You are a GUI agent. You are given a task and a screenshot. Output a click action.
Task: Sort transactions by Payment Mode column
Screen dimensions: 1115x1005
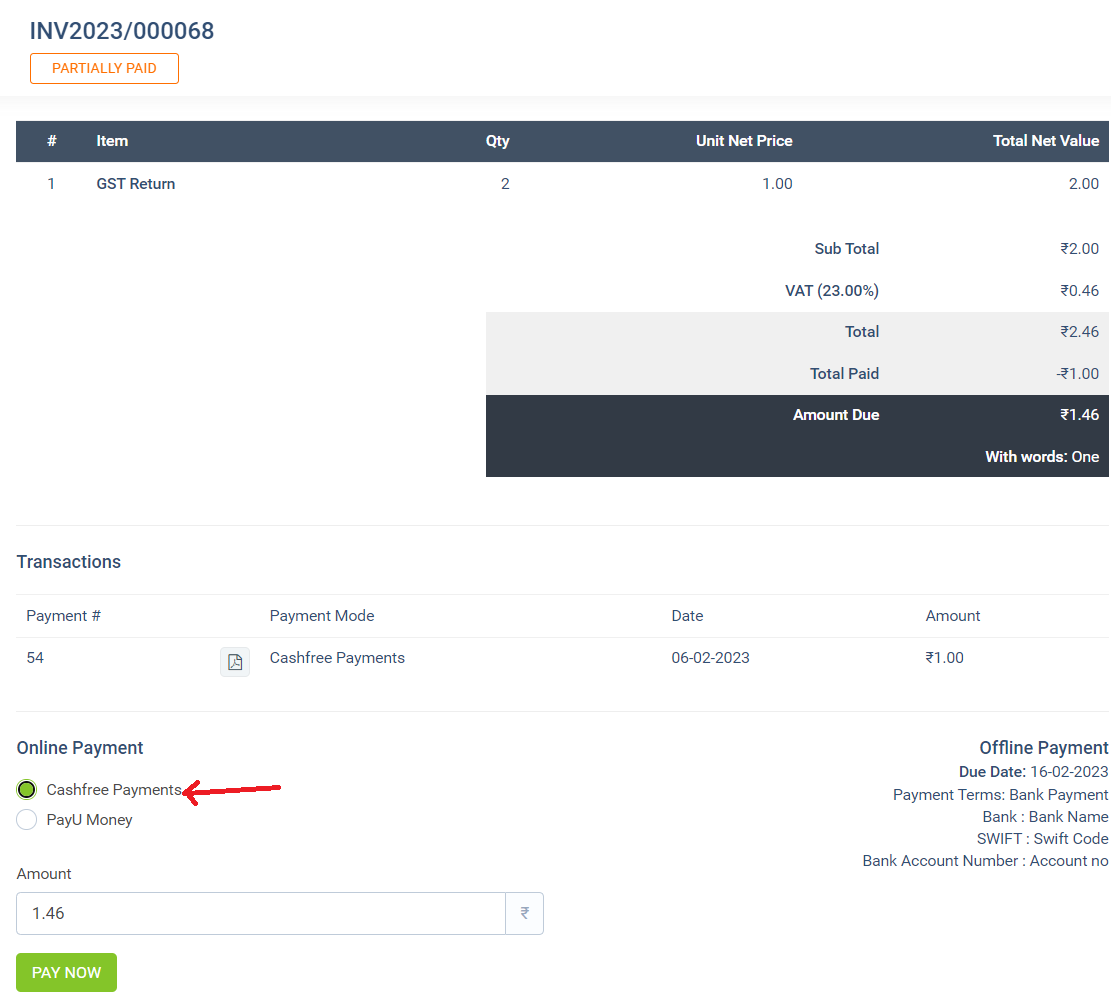321,615
